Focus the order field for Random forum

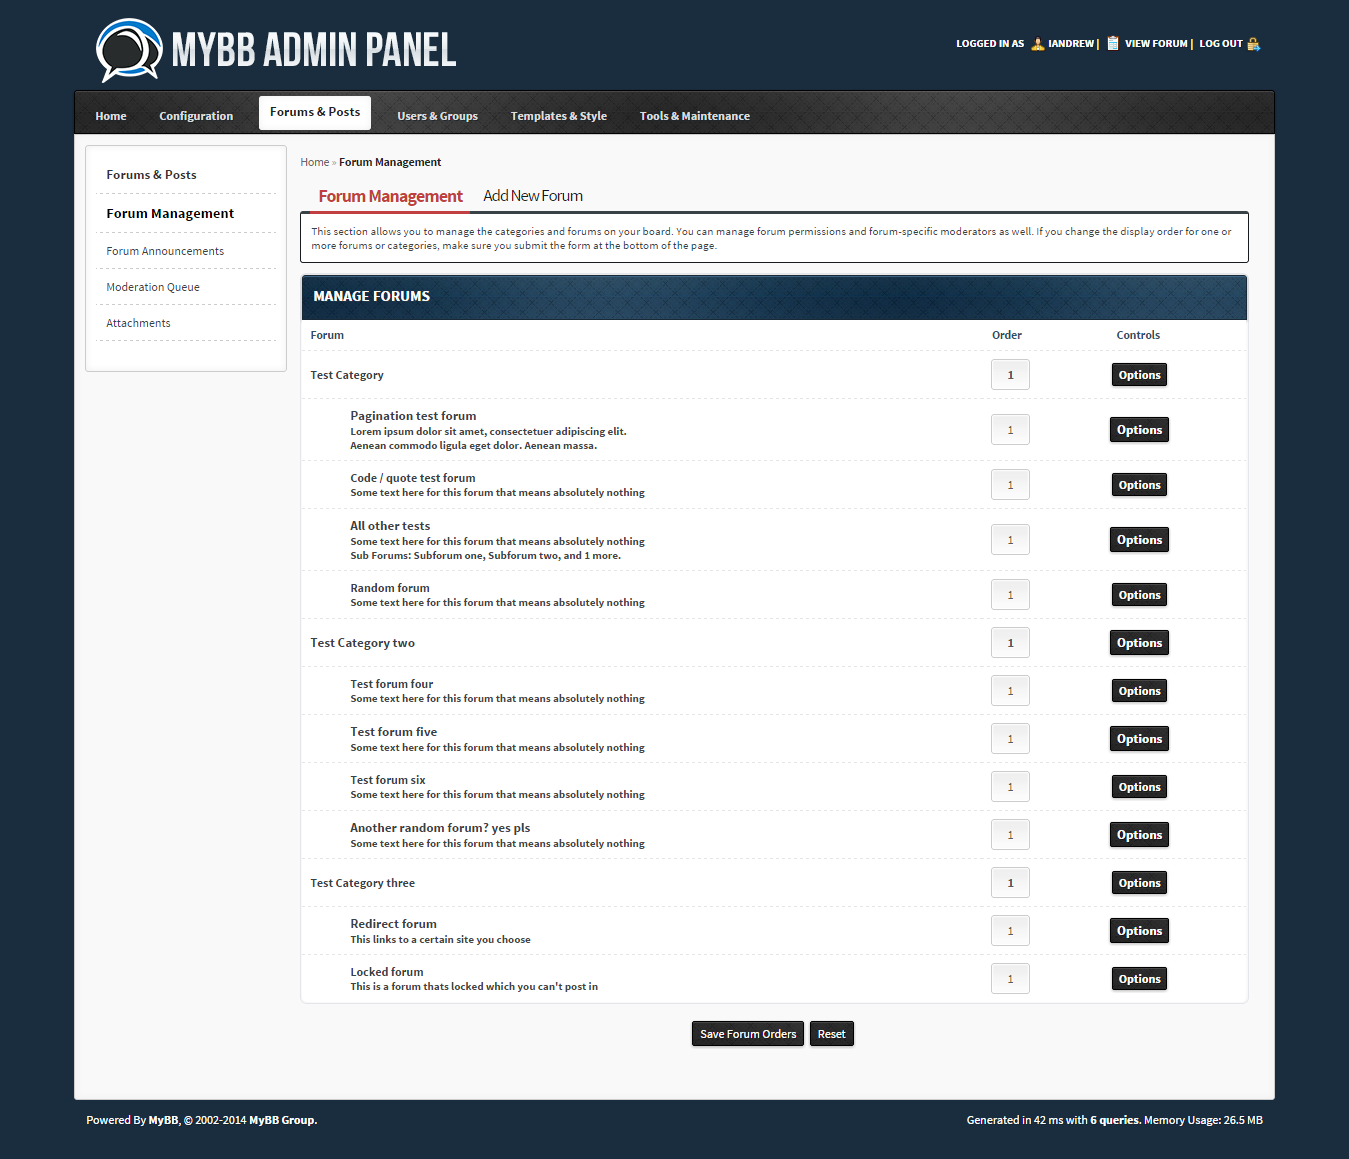click(1010, 595)
